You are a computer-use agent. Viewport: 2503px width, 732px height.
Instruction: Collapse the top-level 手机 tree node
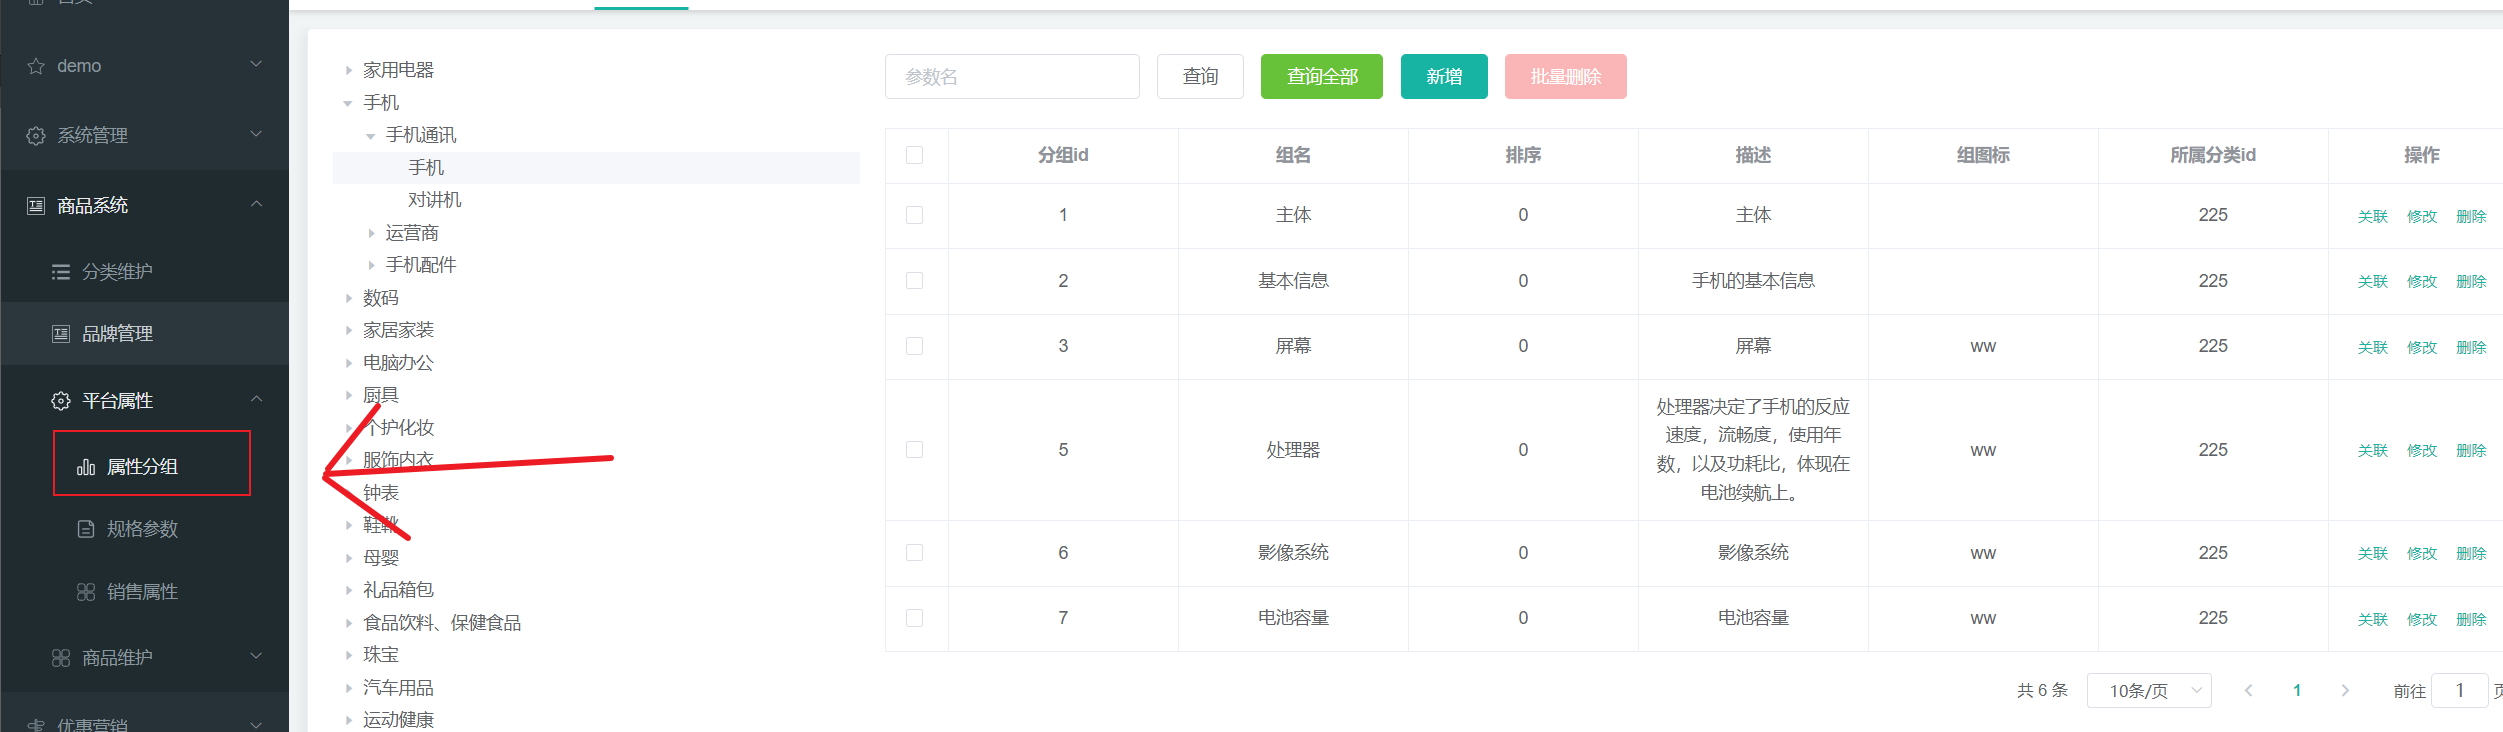point(348,103)
